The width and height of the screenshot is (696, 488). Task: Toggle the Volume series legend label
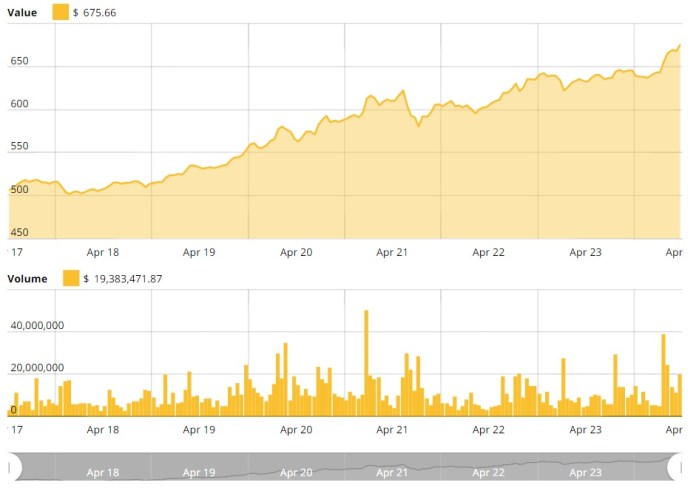tap(28, 278)
